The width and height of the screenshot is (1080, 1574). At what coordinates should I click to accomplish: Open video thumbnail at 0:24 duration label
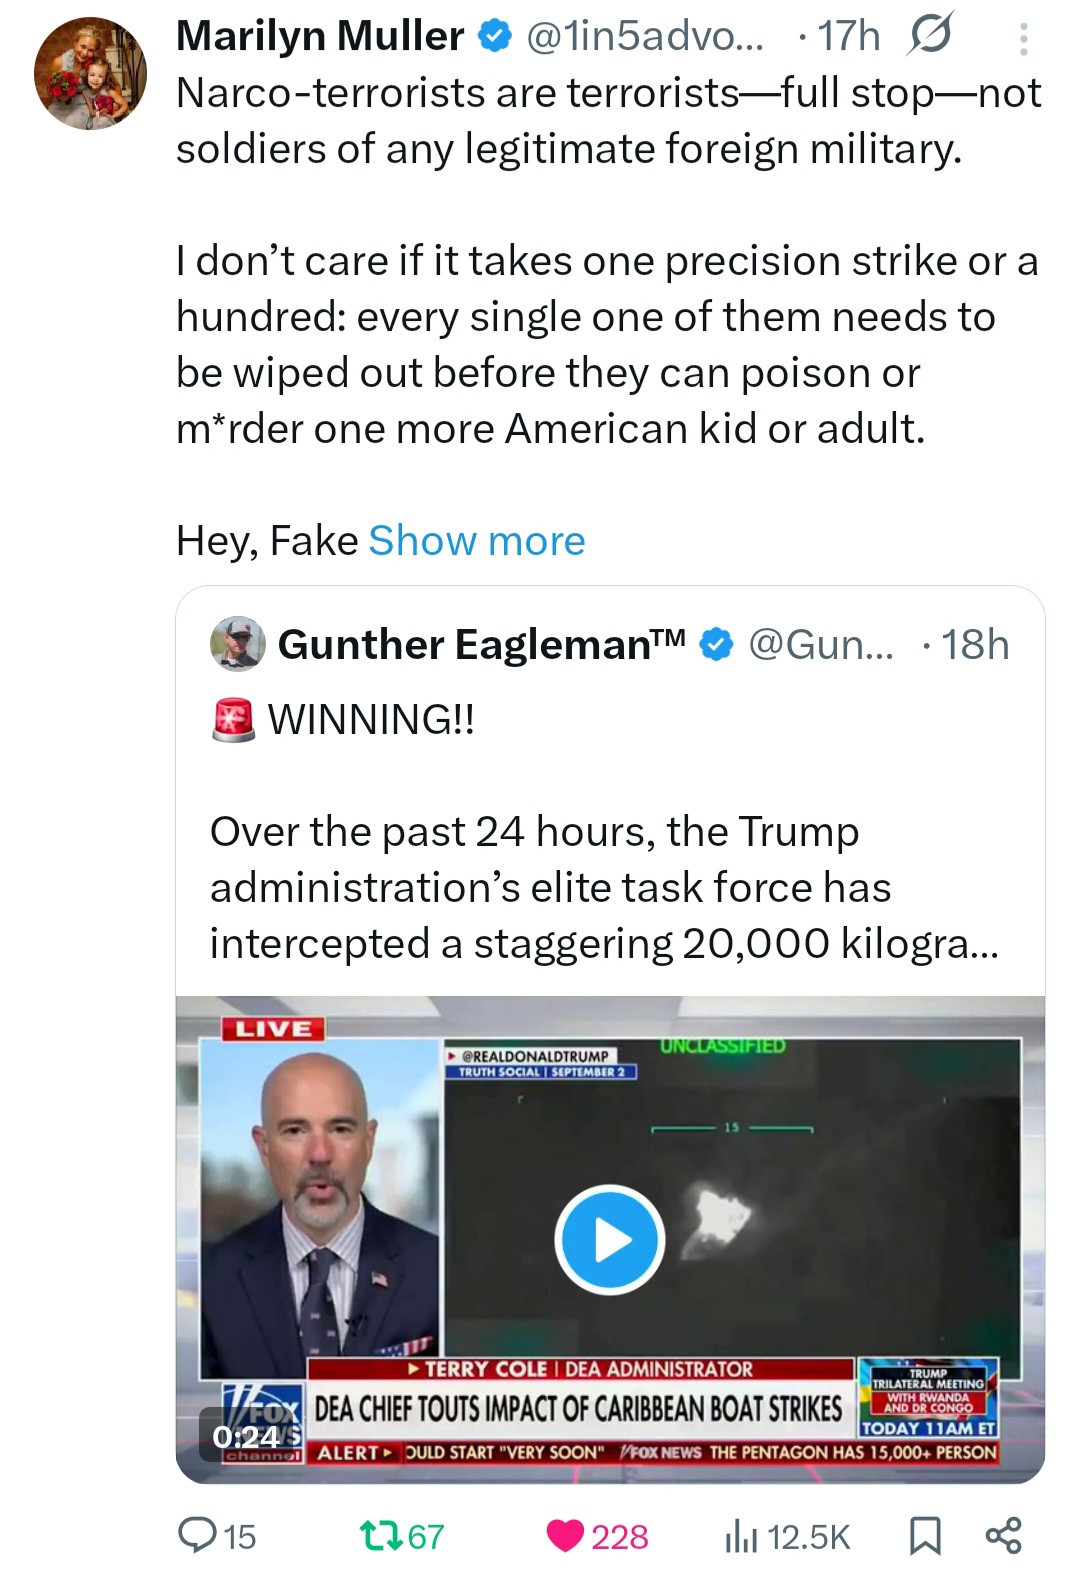[246, 1437]
